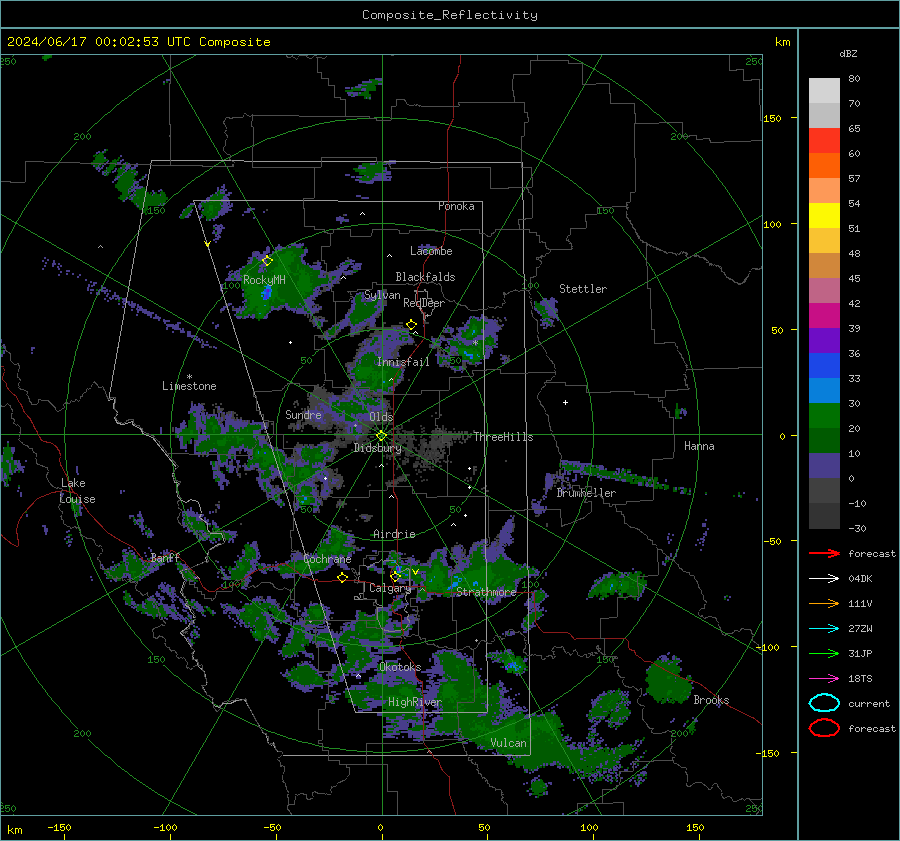The height and width of the screenshot is (841, 900).
Task: Click the Brooks label
Action: [x=711, y=700]
